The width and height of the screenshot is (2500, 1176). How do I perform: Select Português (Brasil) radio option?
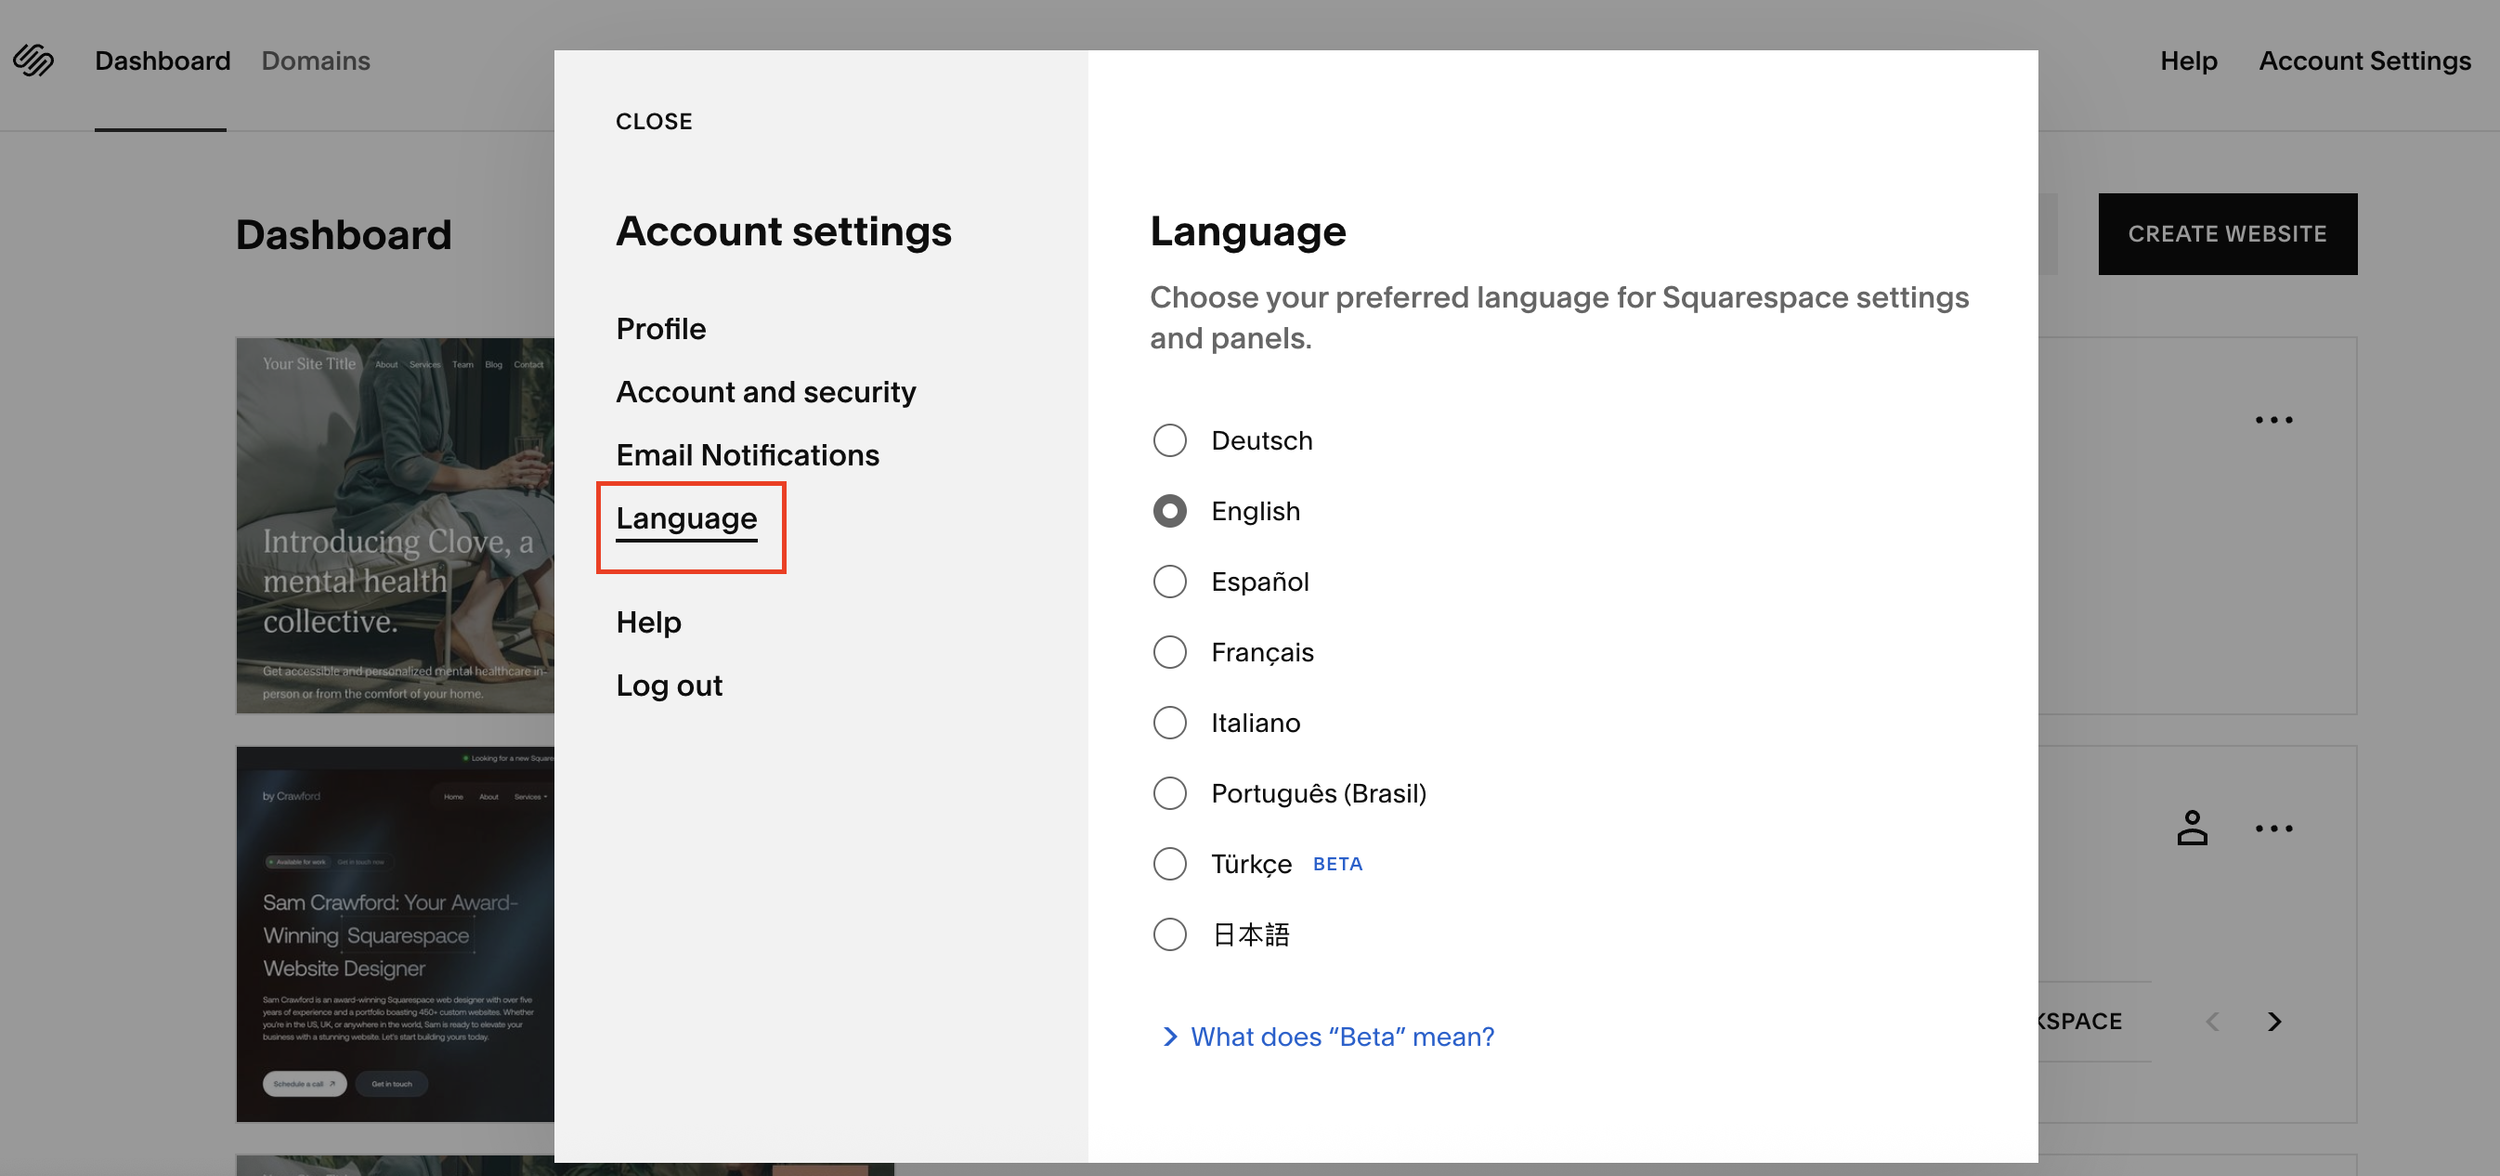[x=1169, y=793]
